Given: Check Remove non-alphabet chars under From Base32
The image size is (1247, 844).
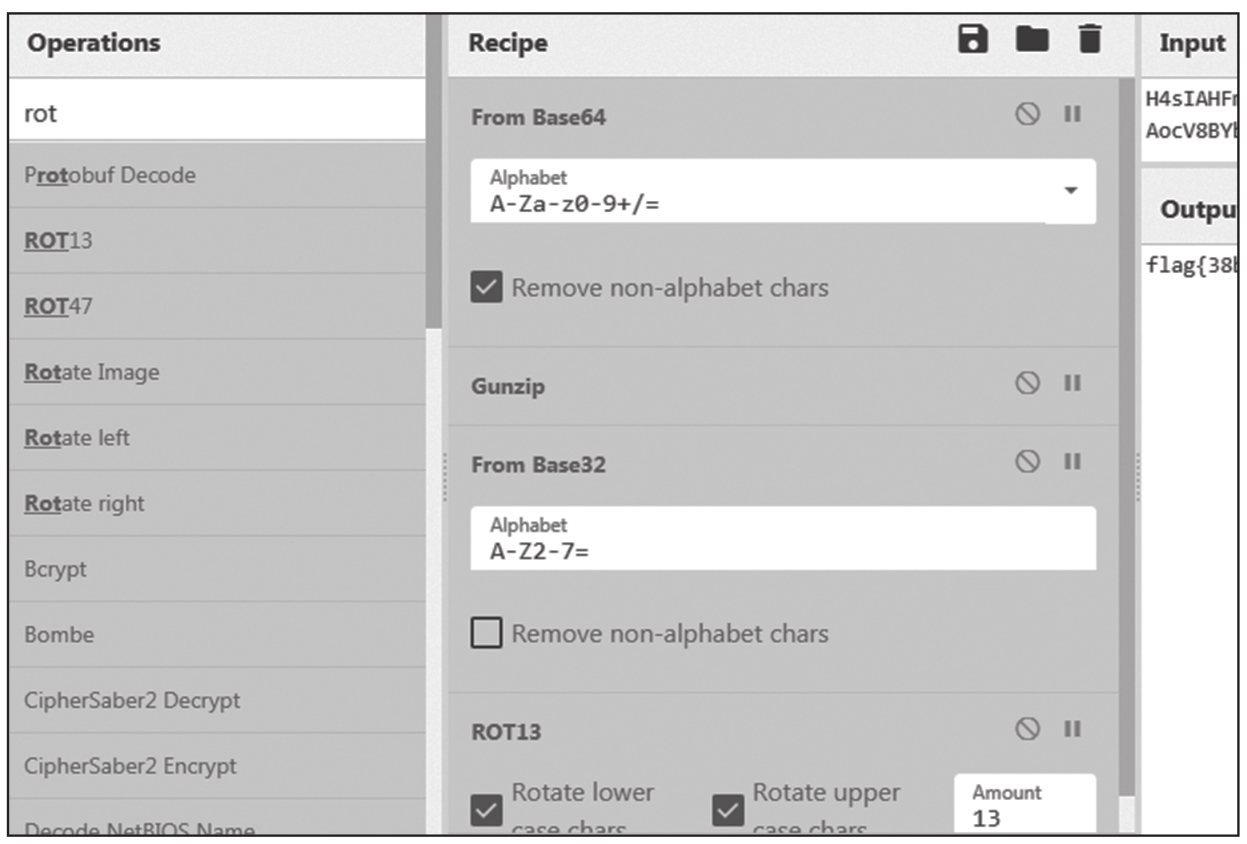Looking at the screenshot, I should (x=487, y=633).
